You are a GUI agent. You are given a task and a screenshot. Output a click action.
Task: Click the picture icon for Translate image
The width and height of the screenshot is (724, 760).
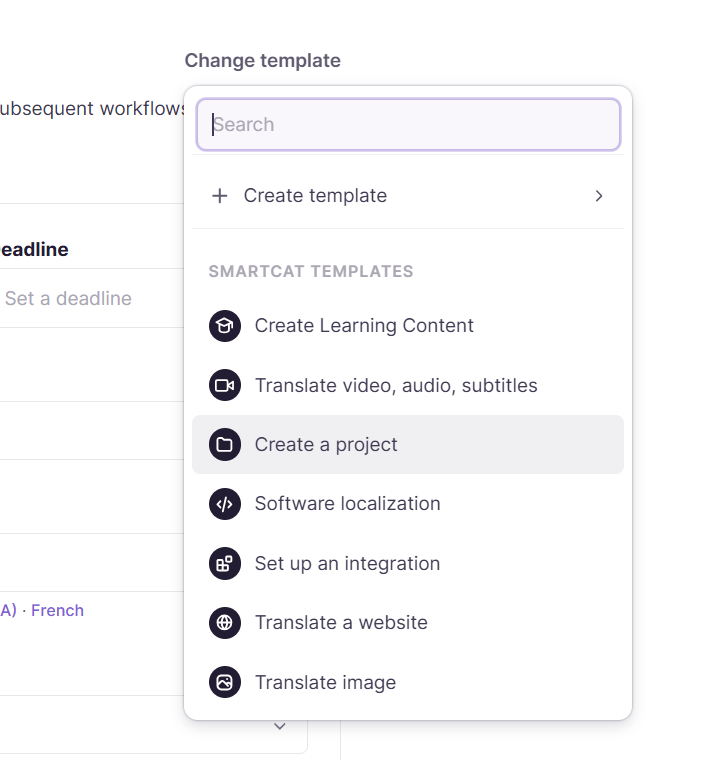pos(224,682)
